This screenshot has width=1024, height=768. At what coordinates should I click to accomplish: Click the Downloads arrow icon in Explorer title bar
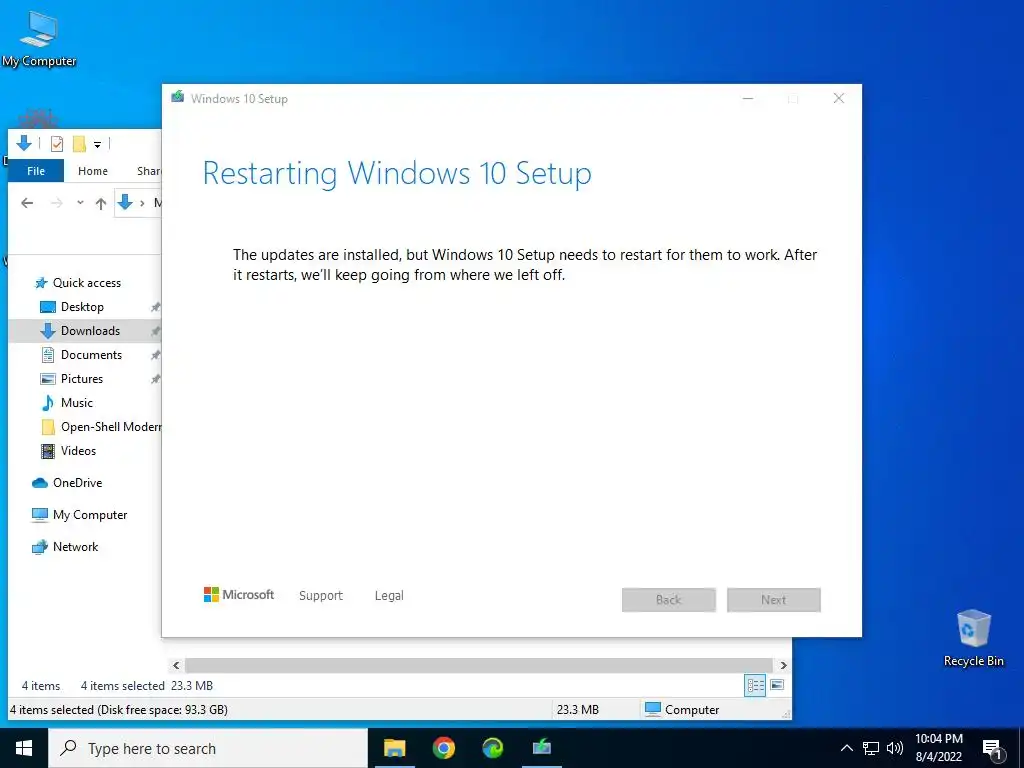[x=24, y=143]
